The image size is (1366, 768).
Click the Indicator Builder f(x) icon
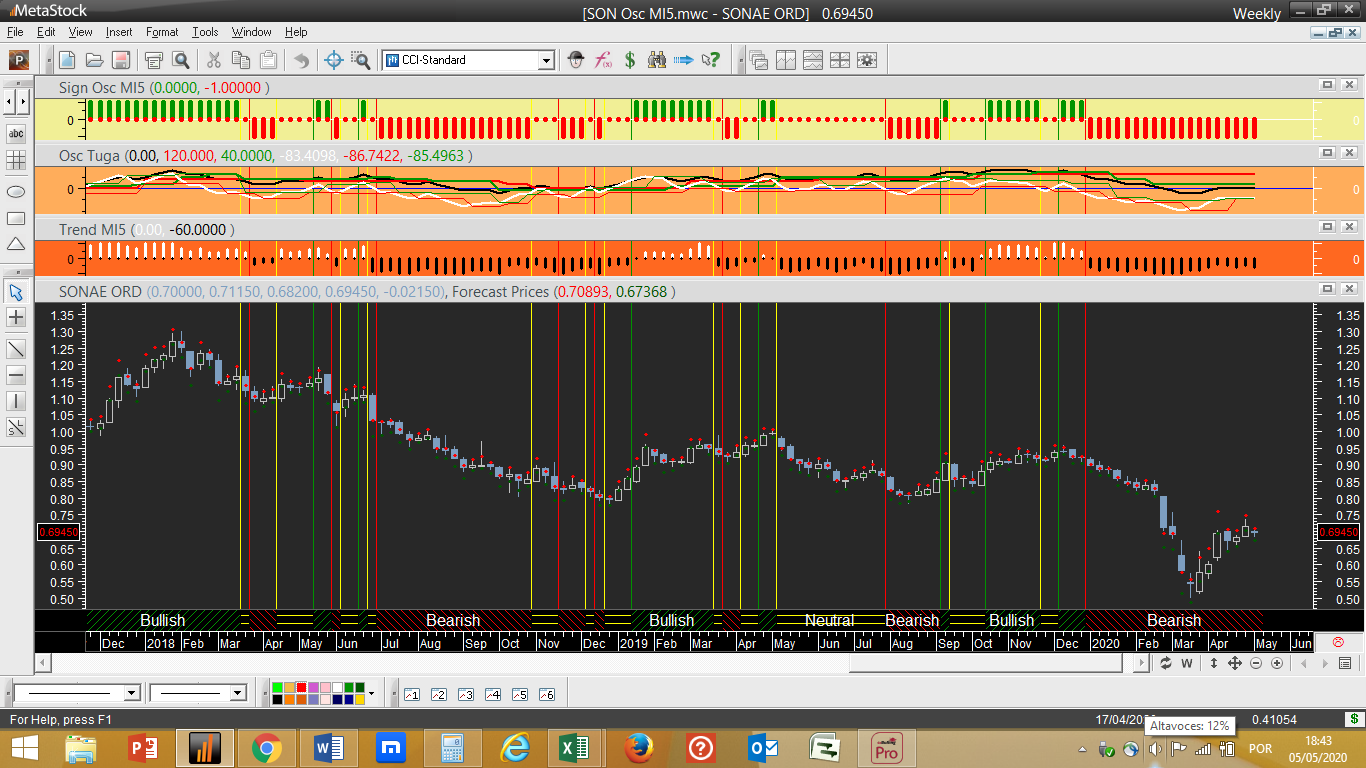click(x=603, y=60)
